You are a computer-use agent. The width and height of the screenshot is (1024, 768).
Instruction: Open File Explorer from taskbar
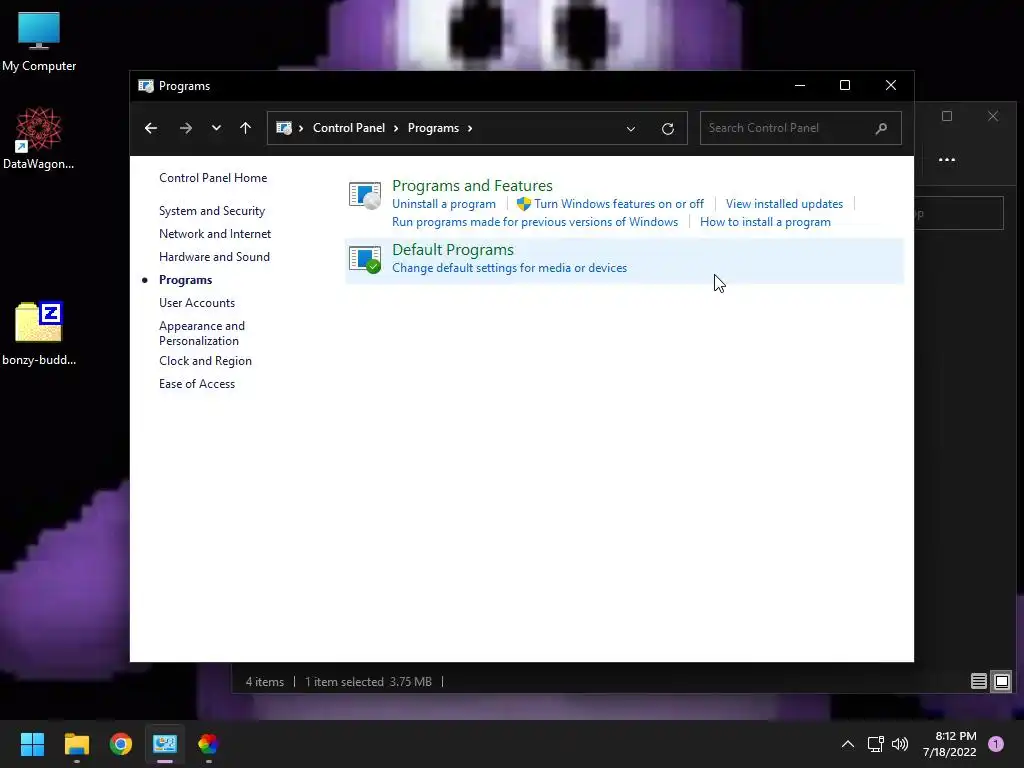(x=76, y=744)
